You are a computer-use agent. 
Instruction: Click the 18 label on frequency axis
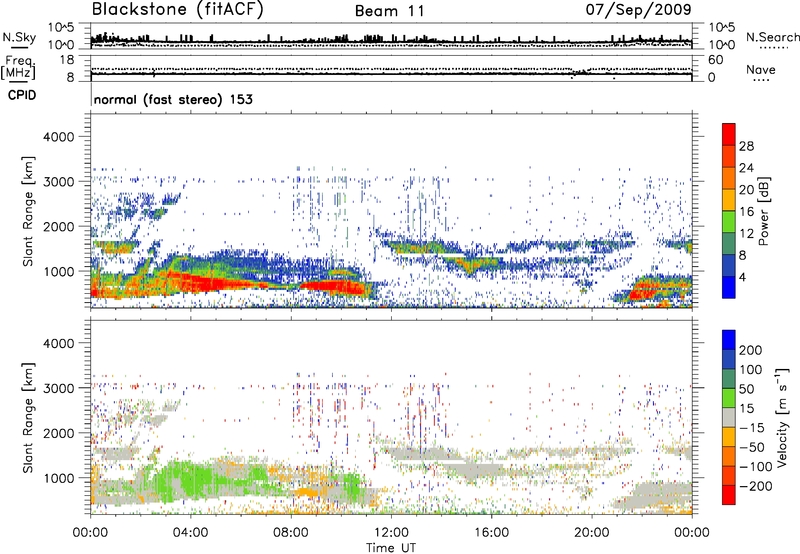[x=67, y=60]
